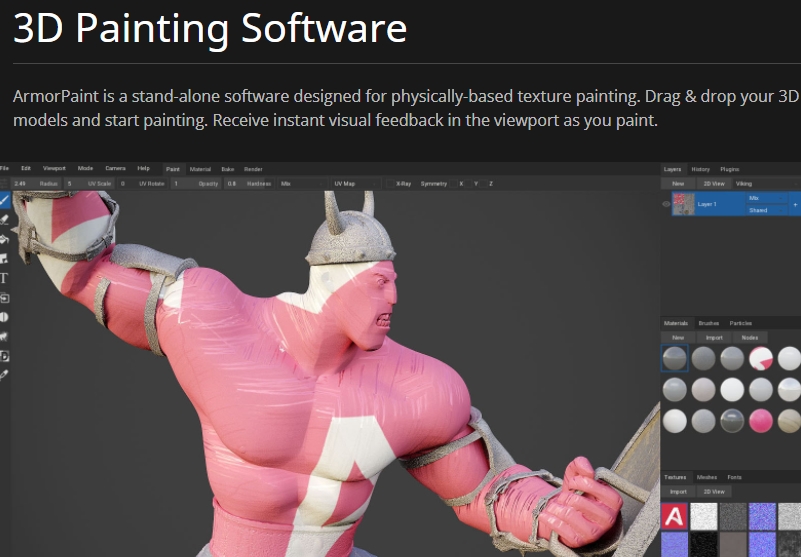The height and width of the screenshot is (557, 801).
Task: Switch to the Bake workspace tab
Action: tap(228, 169)
